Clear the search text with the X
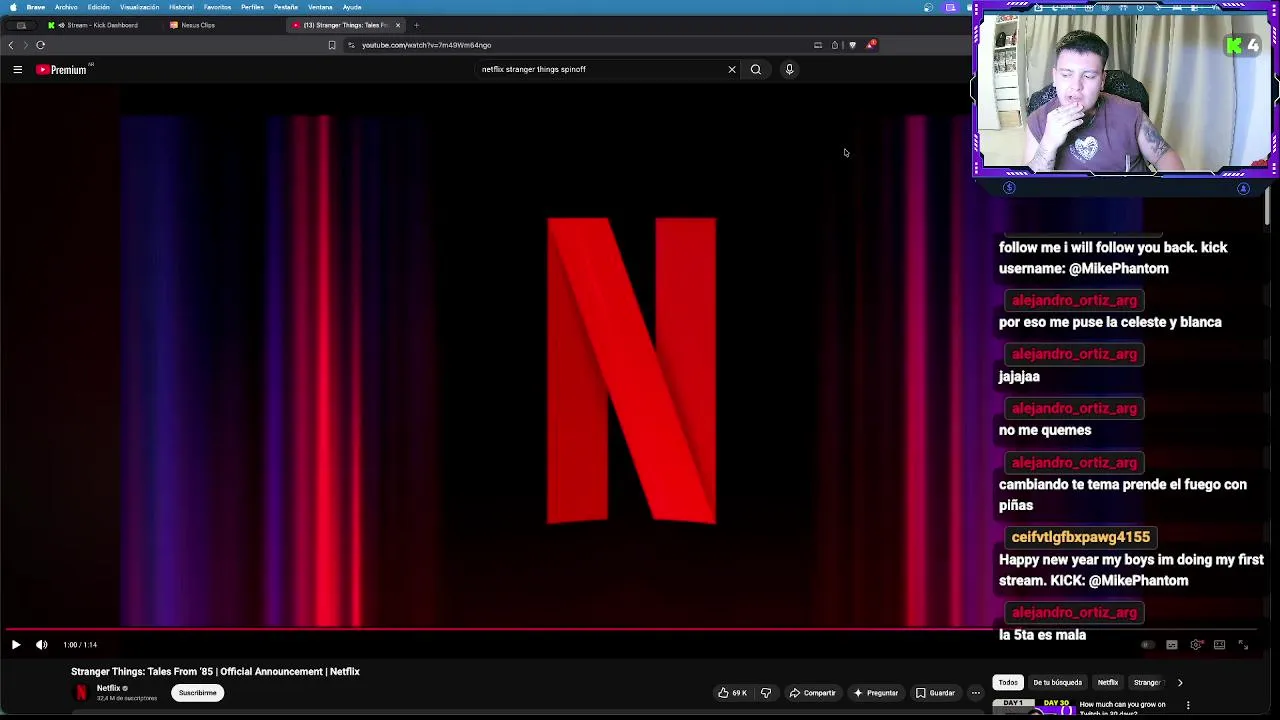Screen dimensions: 1280x720 click(x=732, y=69)
